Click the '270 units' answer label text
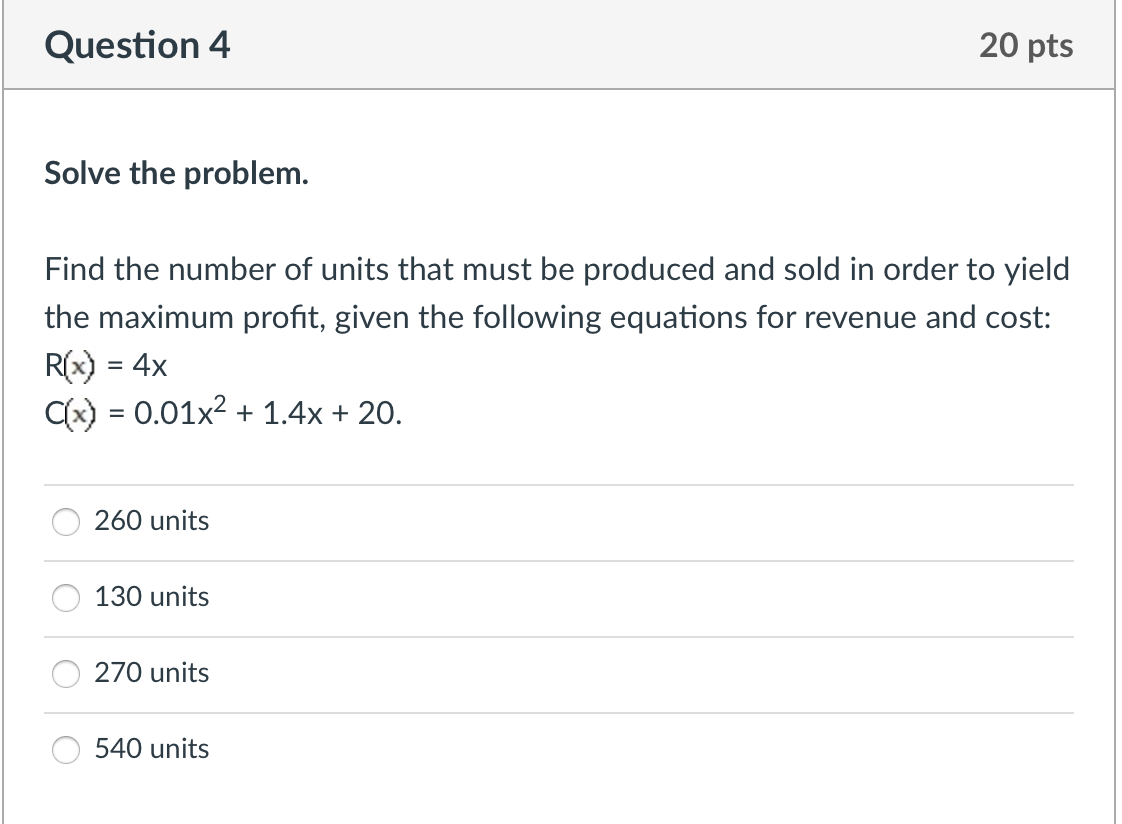This screenshot has width=1122, height=824. tap(152, 672)
